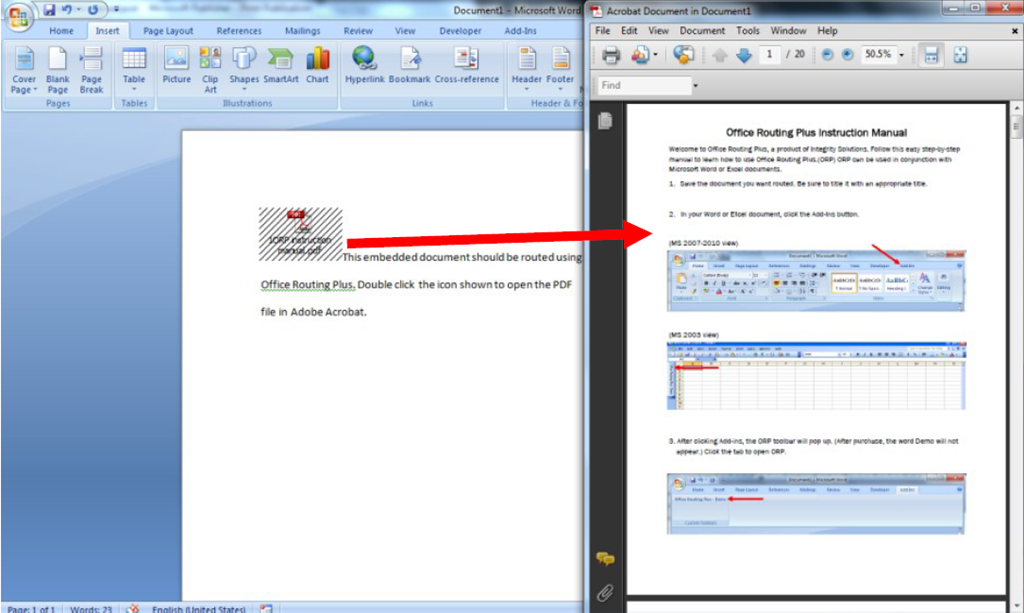Insert a Page Break
This screenshot has width=1024, height=613.
click(91, 70)
